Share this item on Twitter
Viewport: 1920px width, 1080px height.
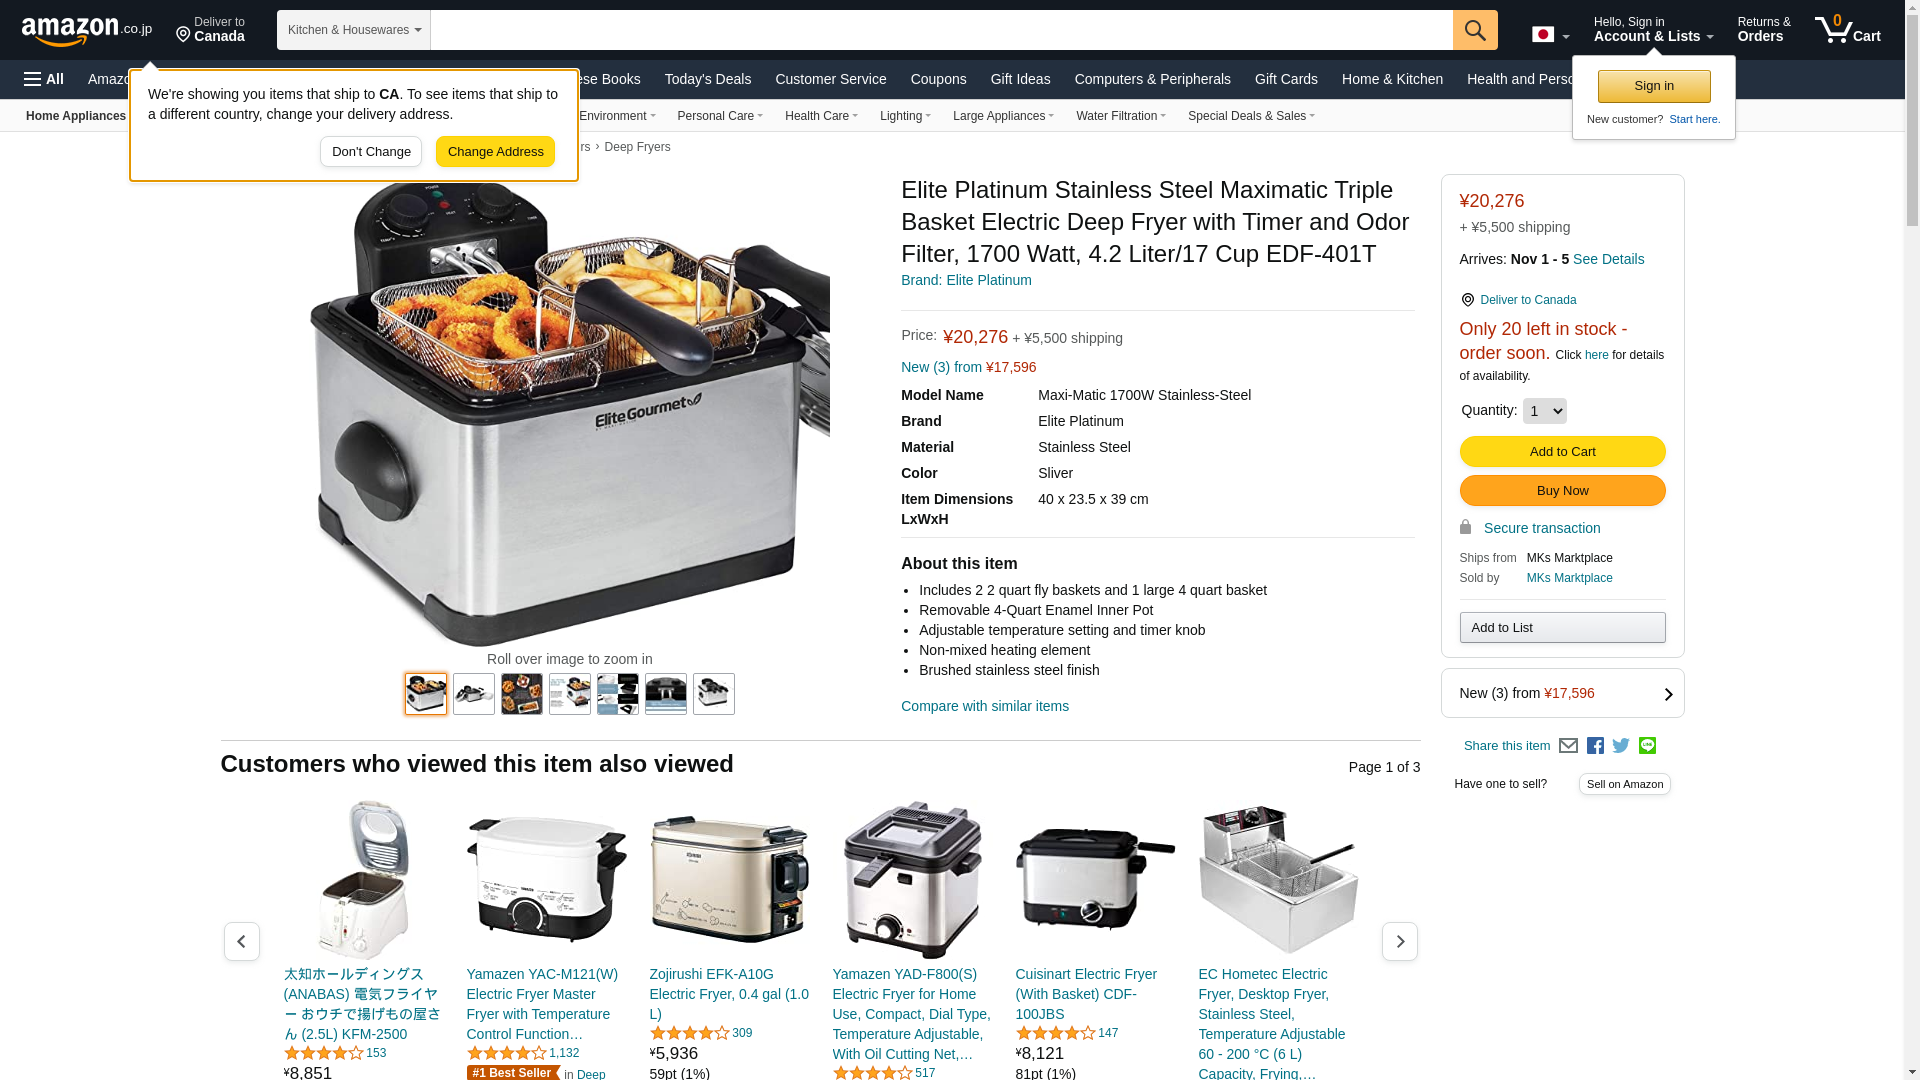(1621, 746)
